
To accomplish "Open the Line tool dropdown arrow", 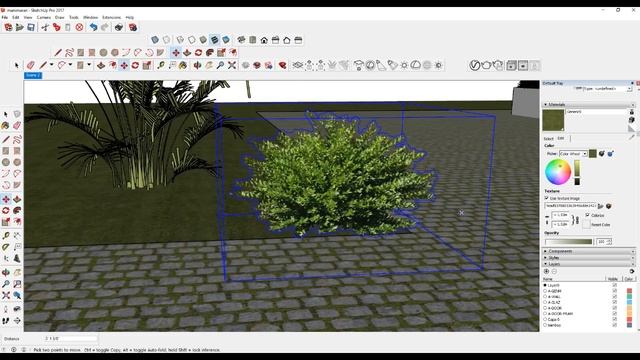I will point(51,65).
